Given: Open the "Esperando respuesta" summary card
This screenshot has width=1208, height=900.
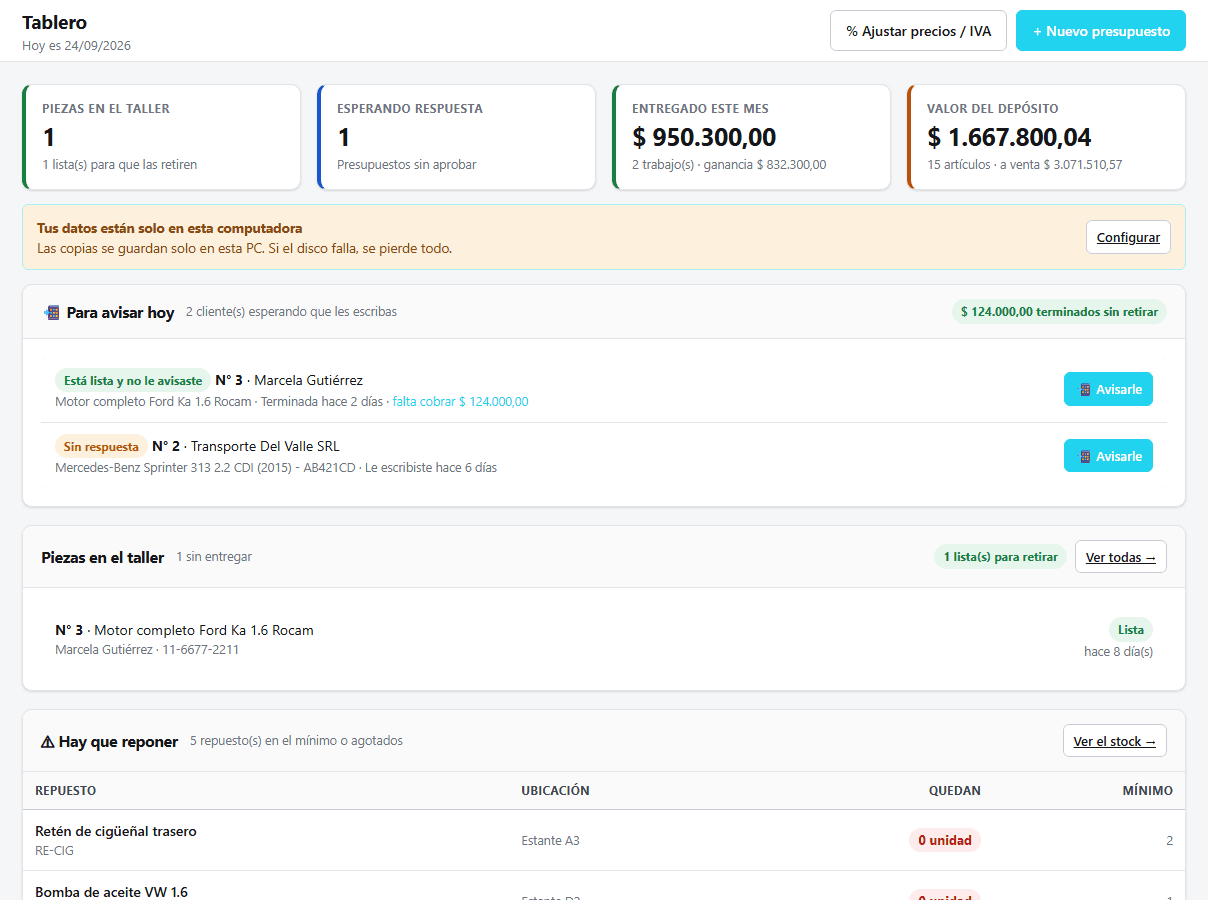Looking at the screenshot, I should 456,137.
